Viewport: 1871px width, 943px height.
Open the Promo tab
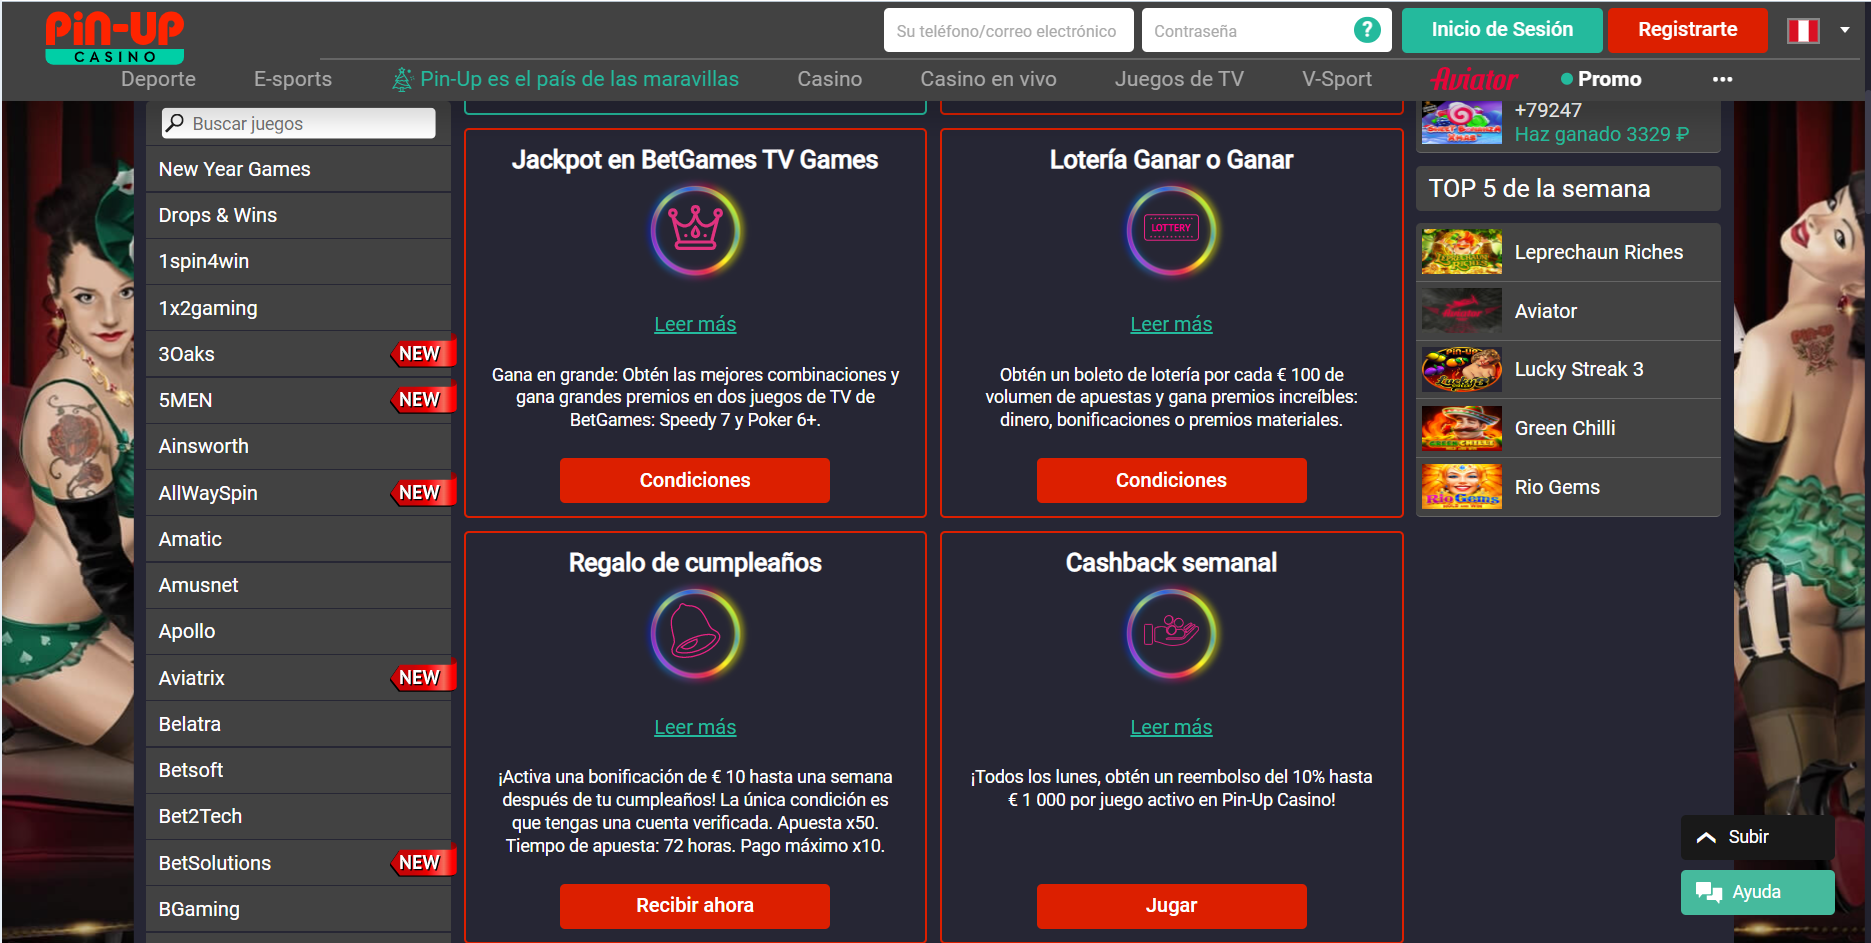(x=1601, y=79)
